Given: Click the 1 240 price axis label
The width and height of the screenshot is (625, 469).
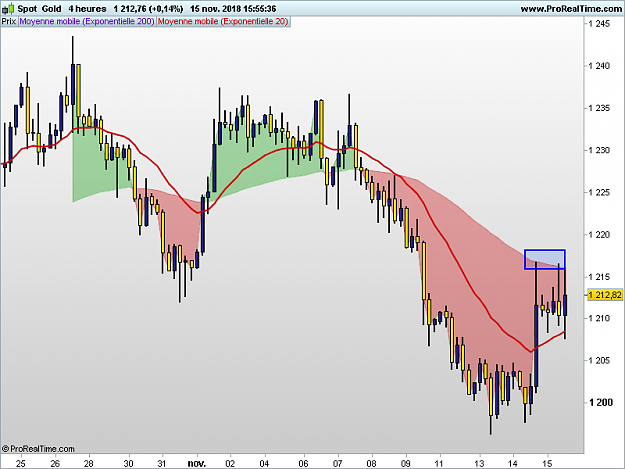Looking at the screenshot, I should 599,66.
